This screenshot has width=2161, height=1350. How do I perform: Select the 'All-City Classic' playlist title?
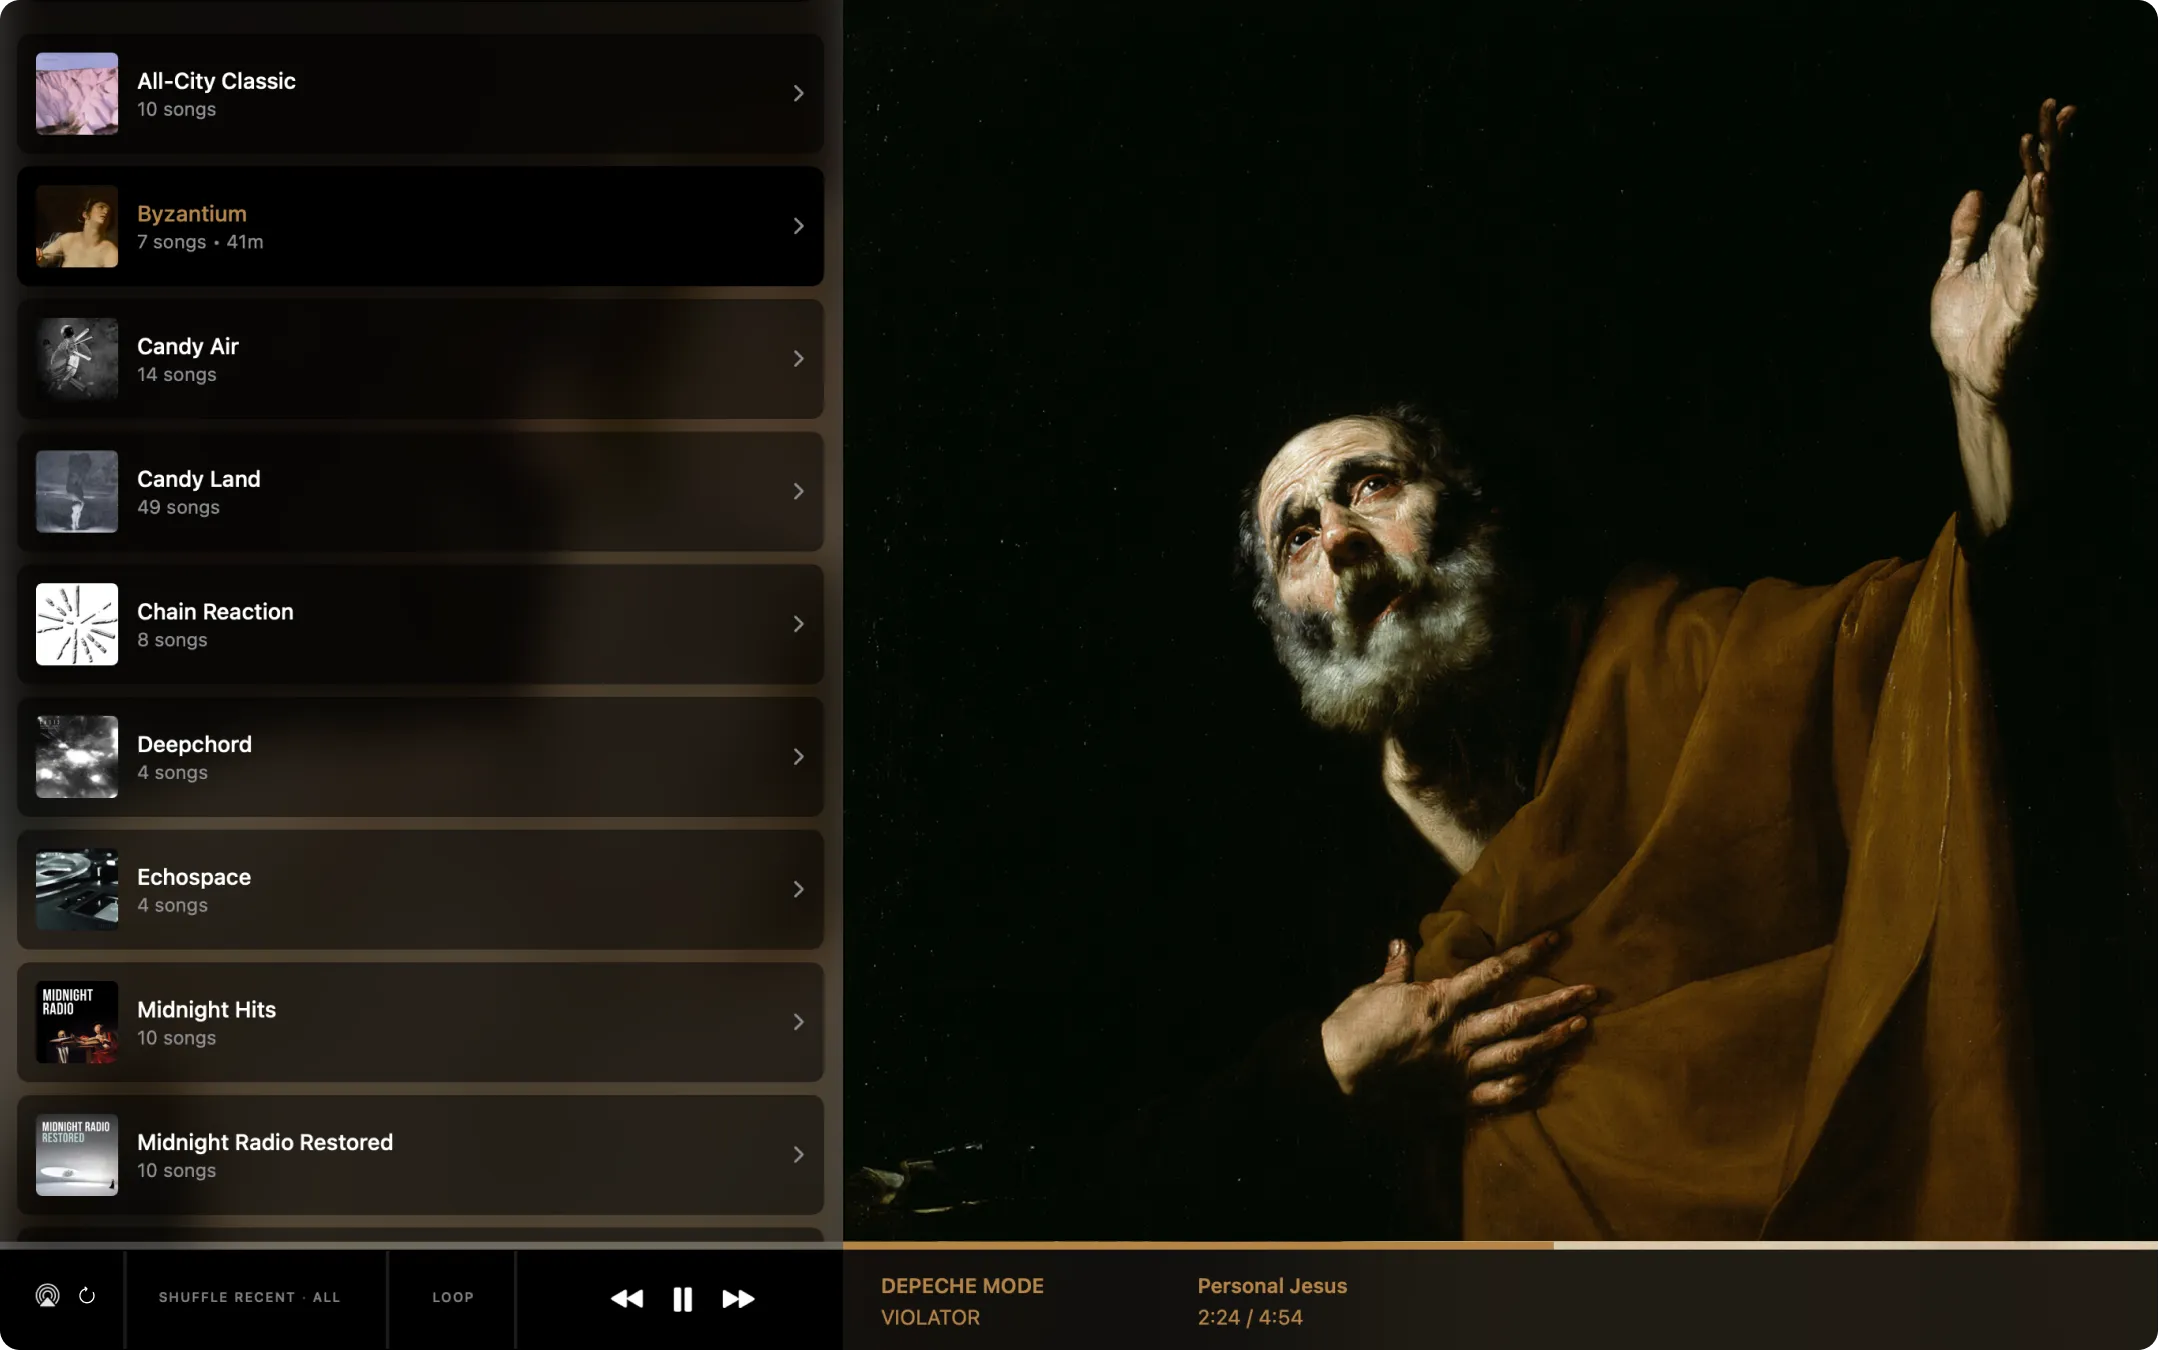click(x=216, y=81)
